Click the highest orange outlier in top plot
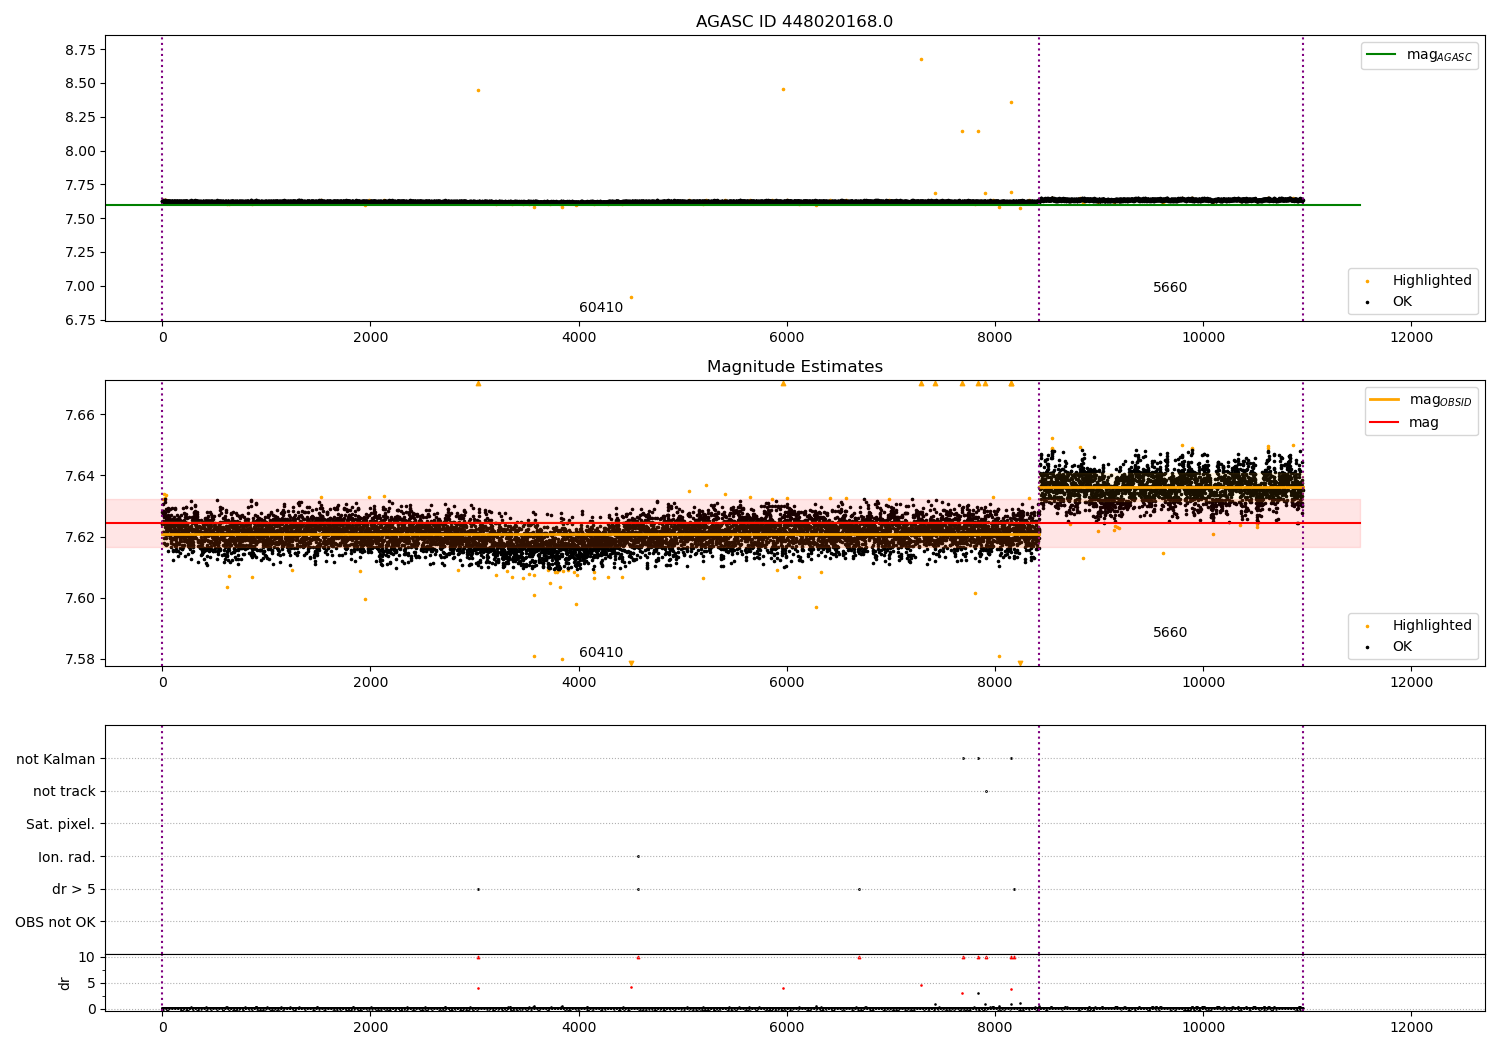 (x=921, y=59)
